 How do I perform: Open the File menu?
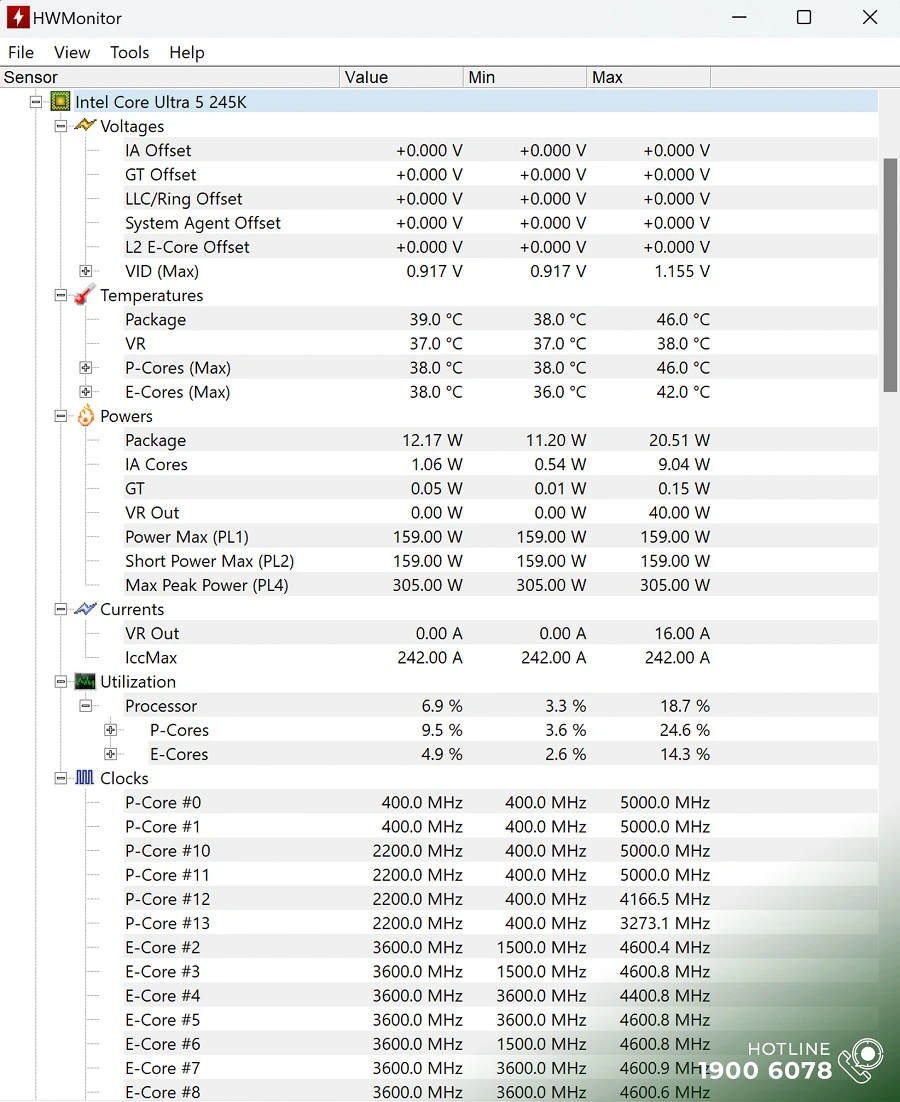click(x=21, y=53)
